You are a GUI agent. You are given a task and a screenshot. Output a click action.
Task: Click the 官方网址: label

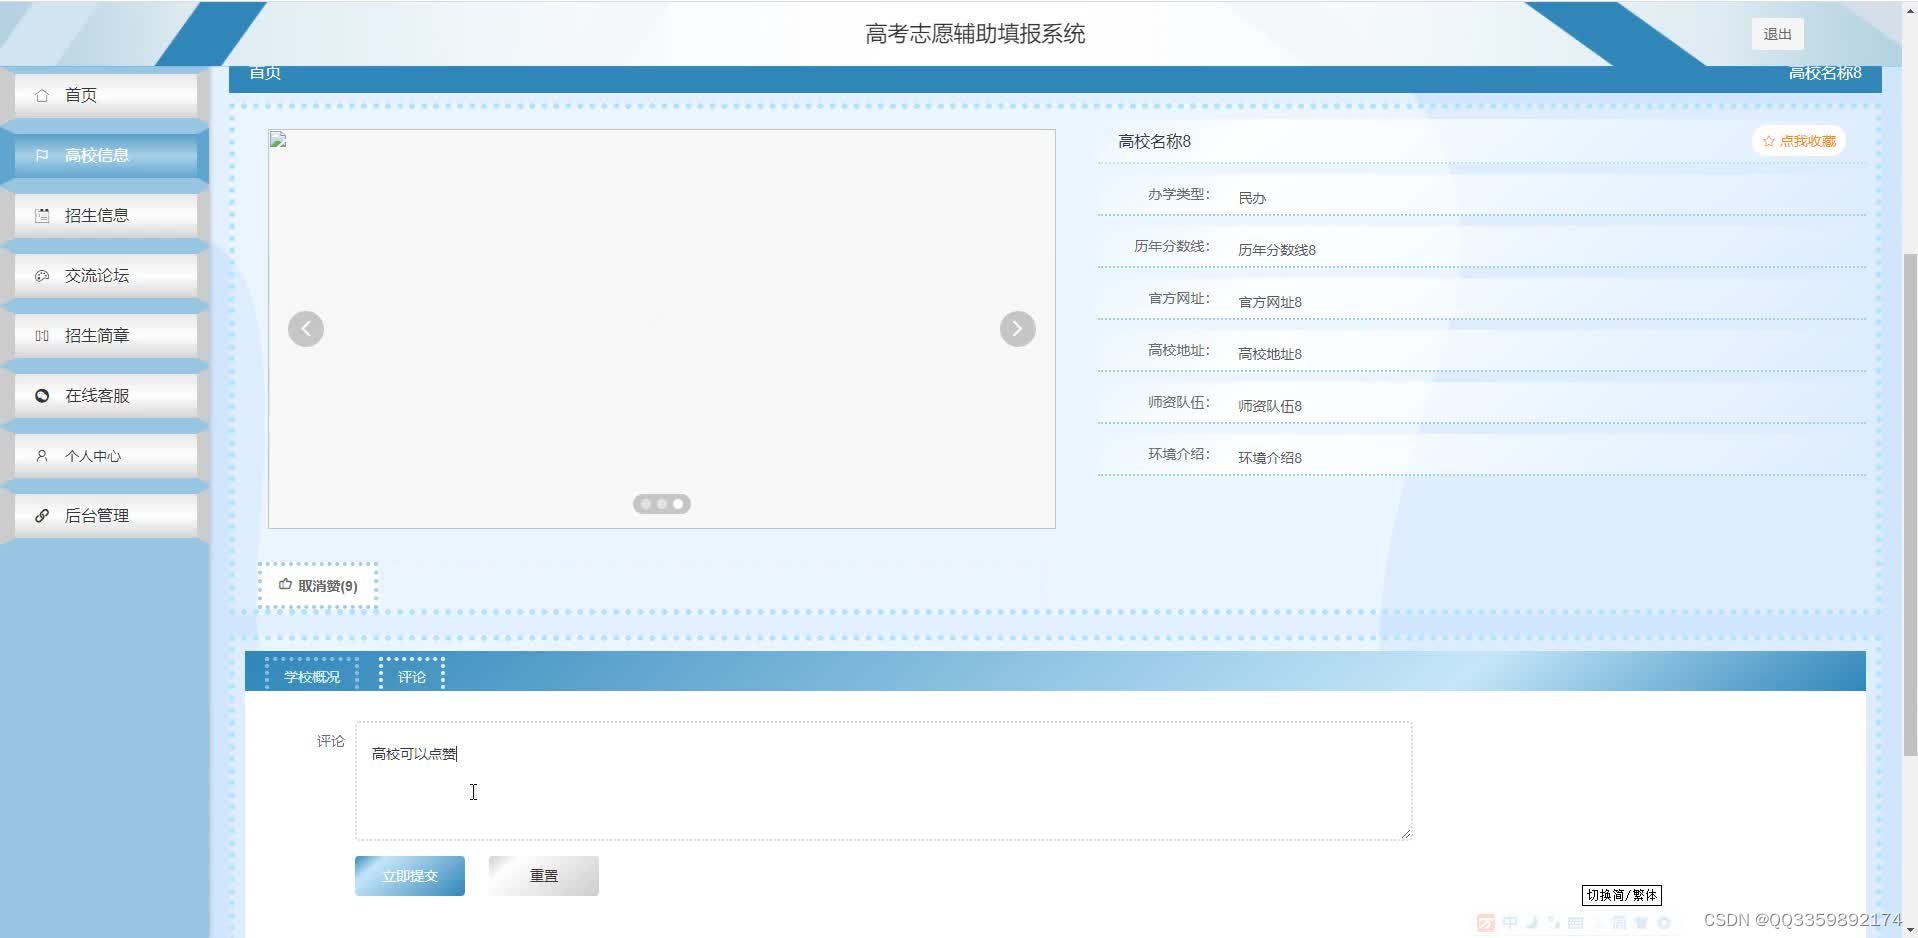click(1179, 298)
